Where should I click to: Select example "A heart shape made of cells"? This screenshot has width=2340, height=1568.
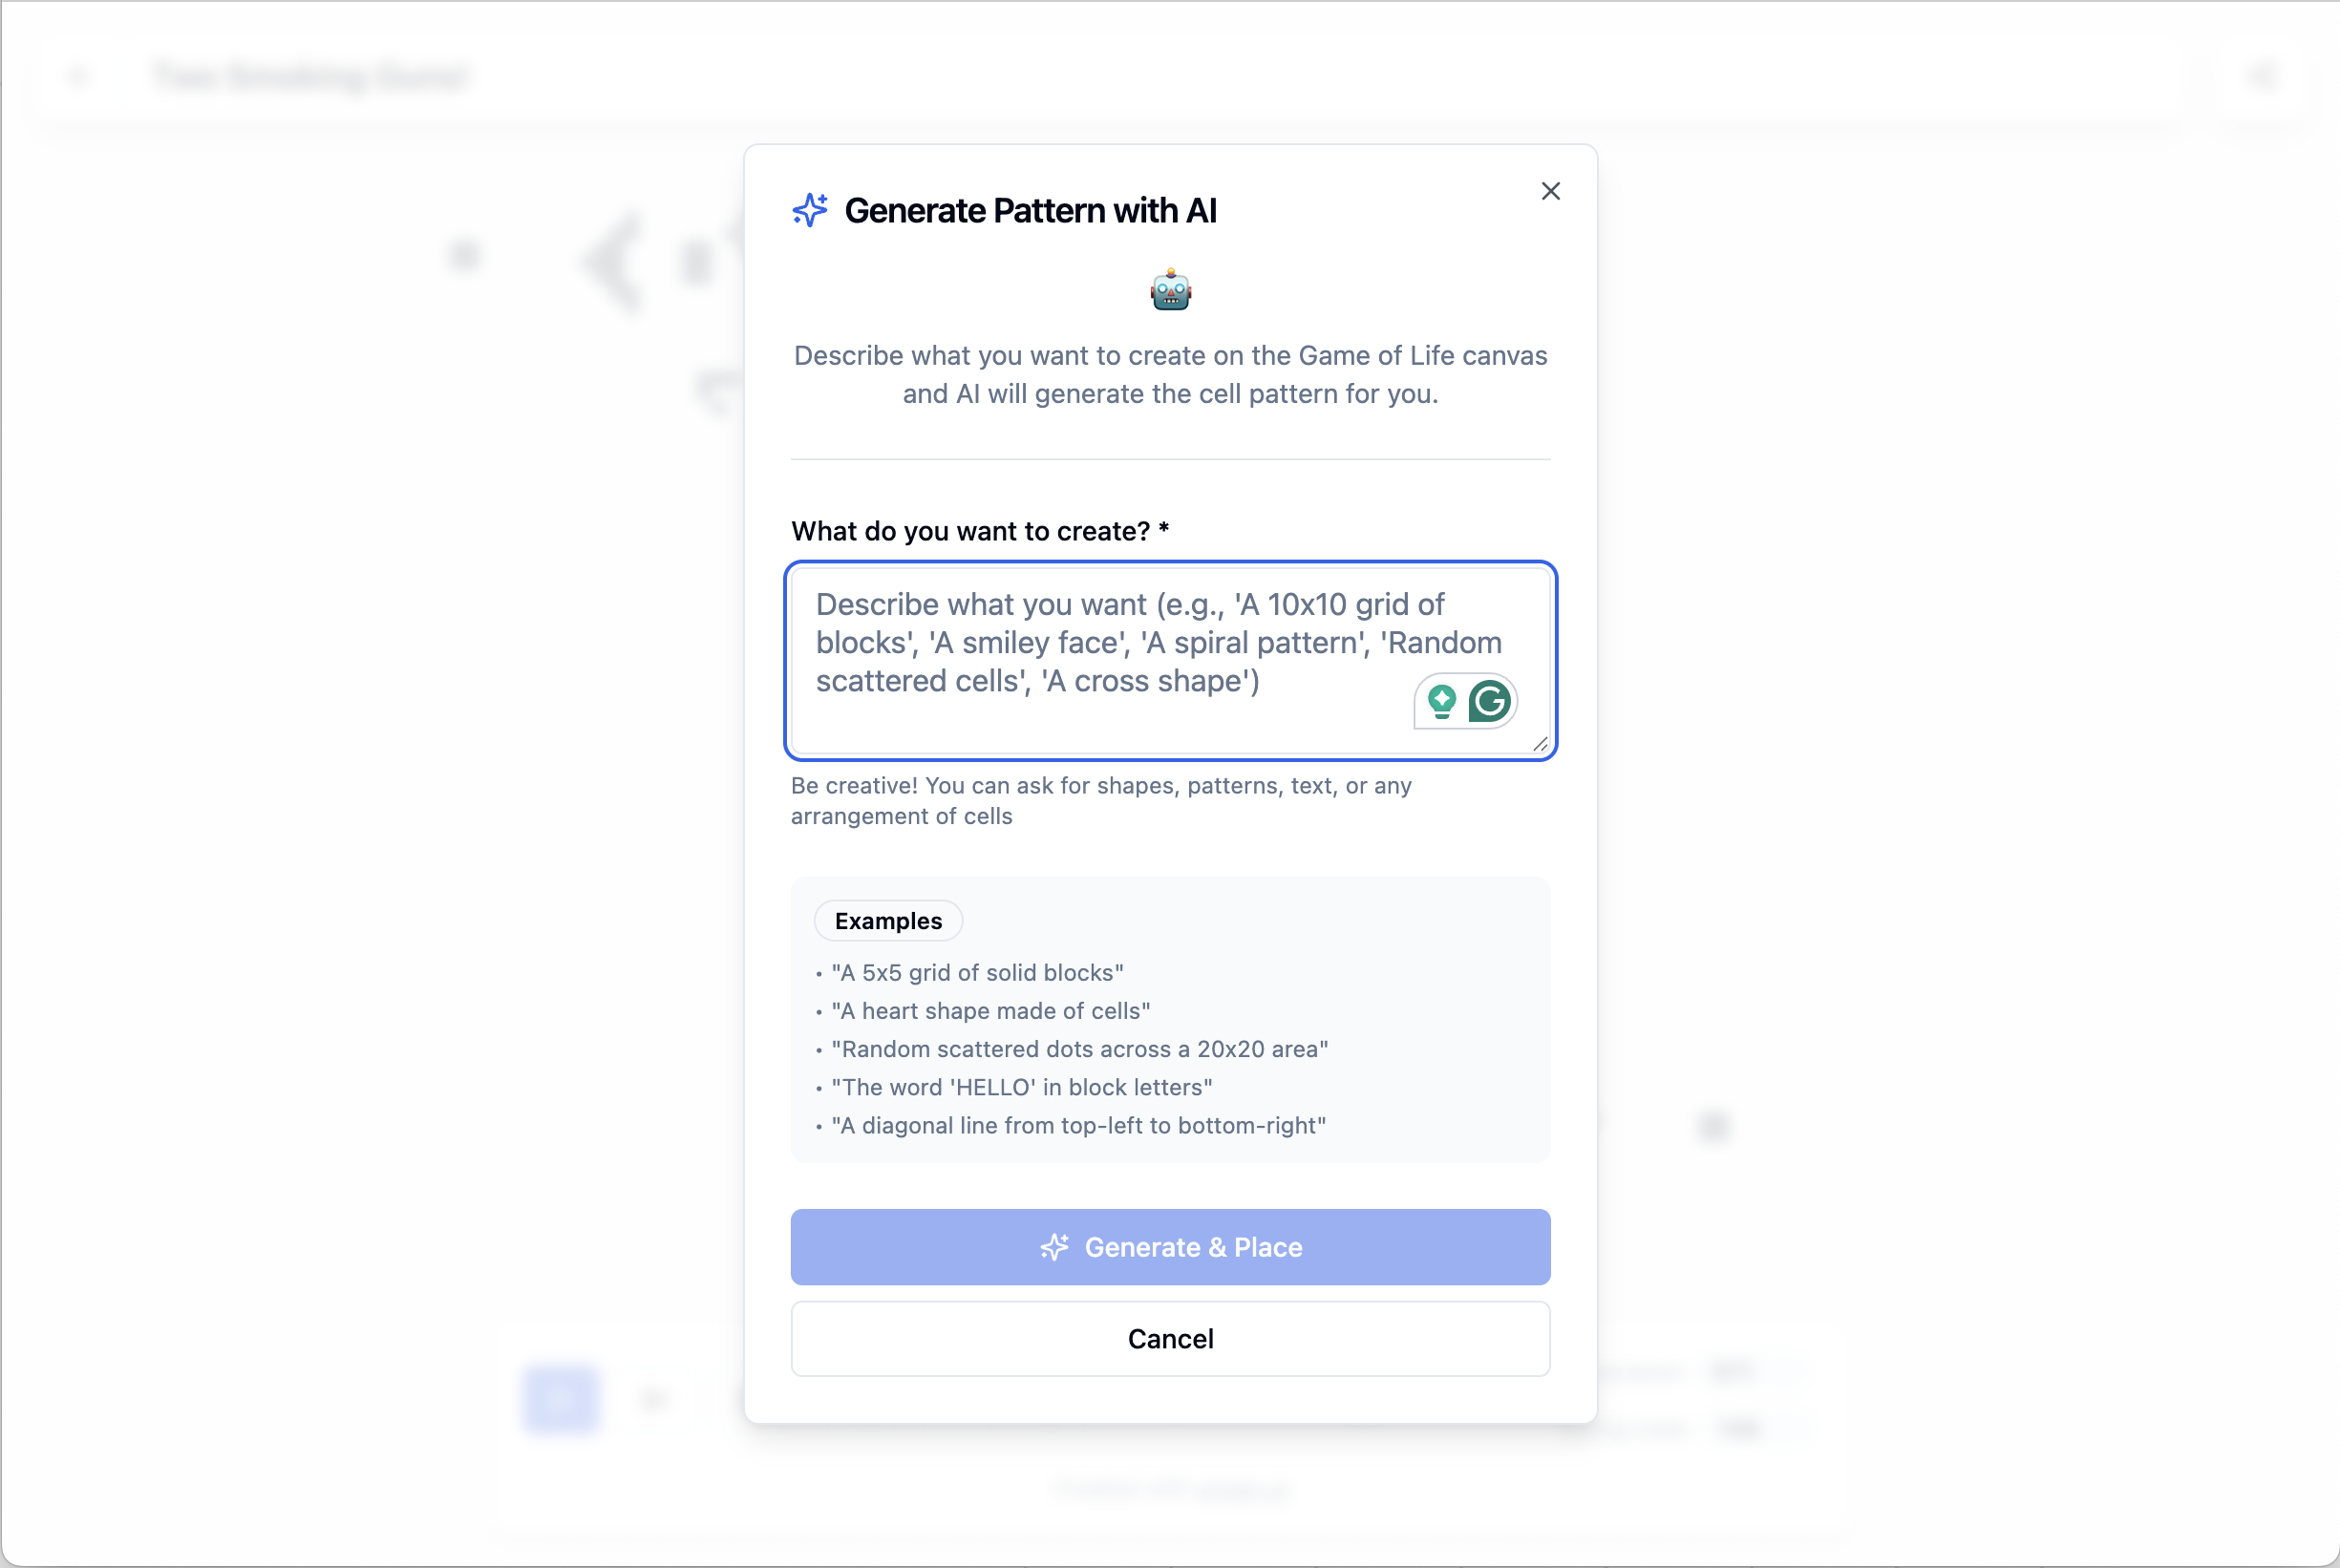tap(990, 1011)
